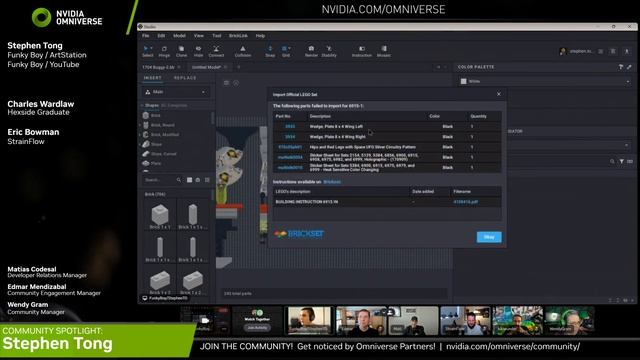Close the Import Official LEGO Set dialog
Screen dimensions: 640x360
click(498, 94)
